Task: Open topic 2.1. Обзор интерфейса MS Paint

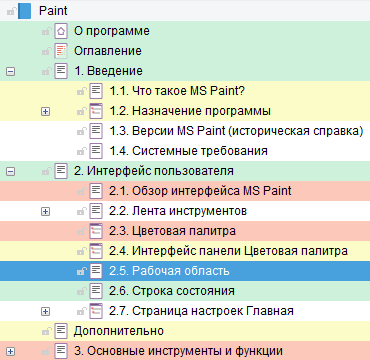Action: 200,191
